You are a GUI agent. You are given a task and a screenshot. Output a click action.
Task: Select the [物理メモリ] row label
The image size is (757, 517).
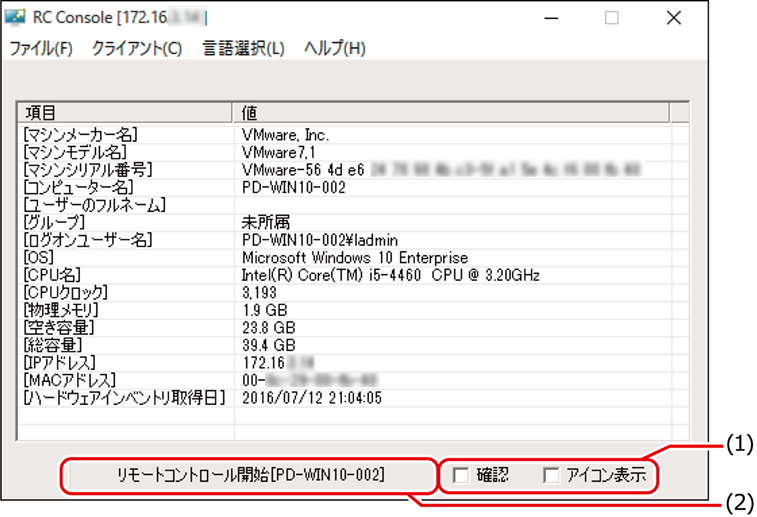coord(61,310)
